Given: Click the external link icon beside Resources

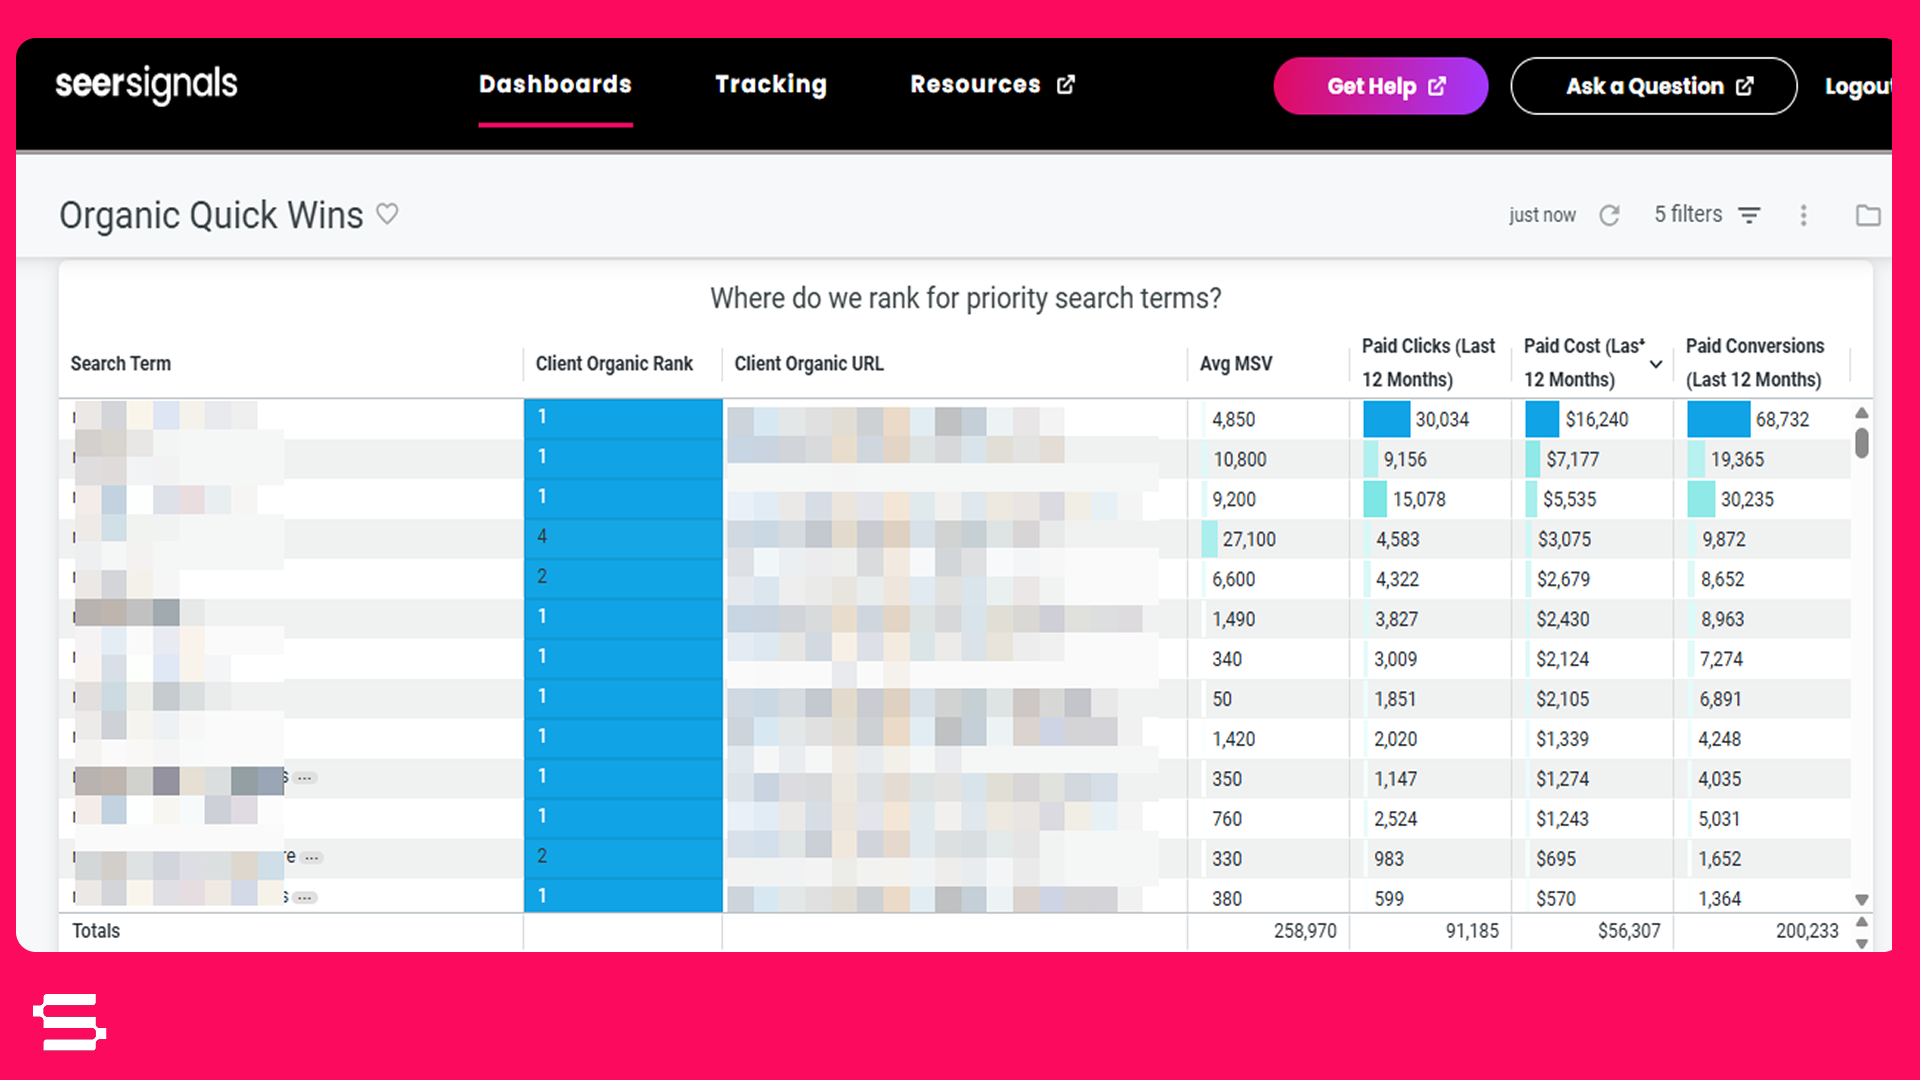Looking at the screenshot, I should click(1066, 85).
